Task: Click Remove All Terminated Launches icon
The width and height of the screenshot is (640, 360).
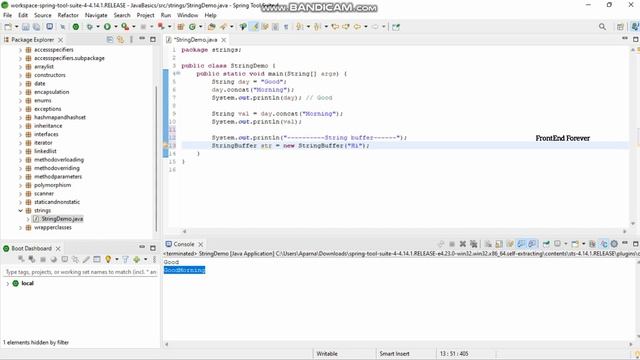Action: click(473, 244)
